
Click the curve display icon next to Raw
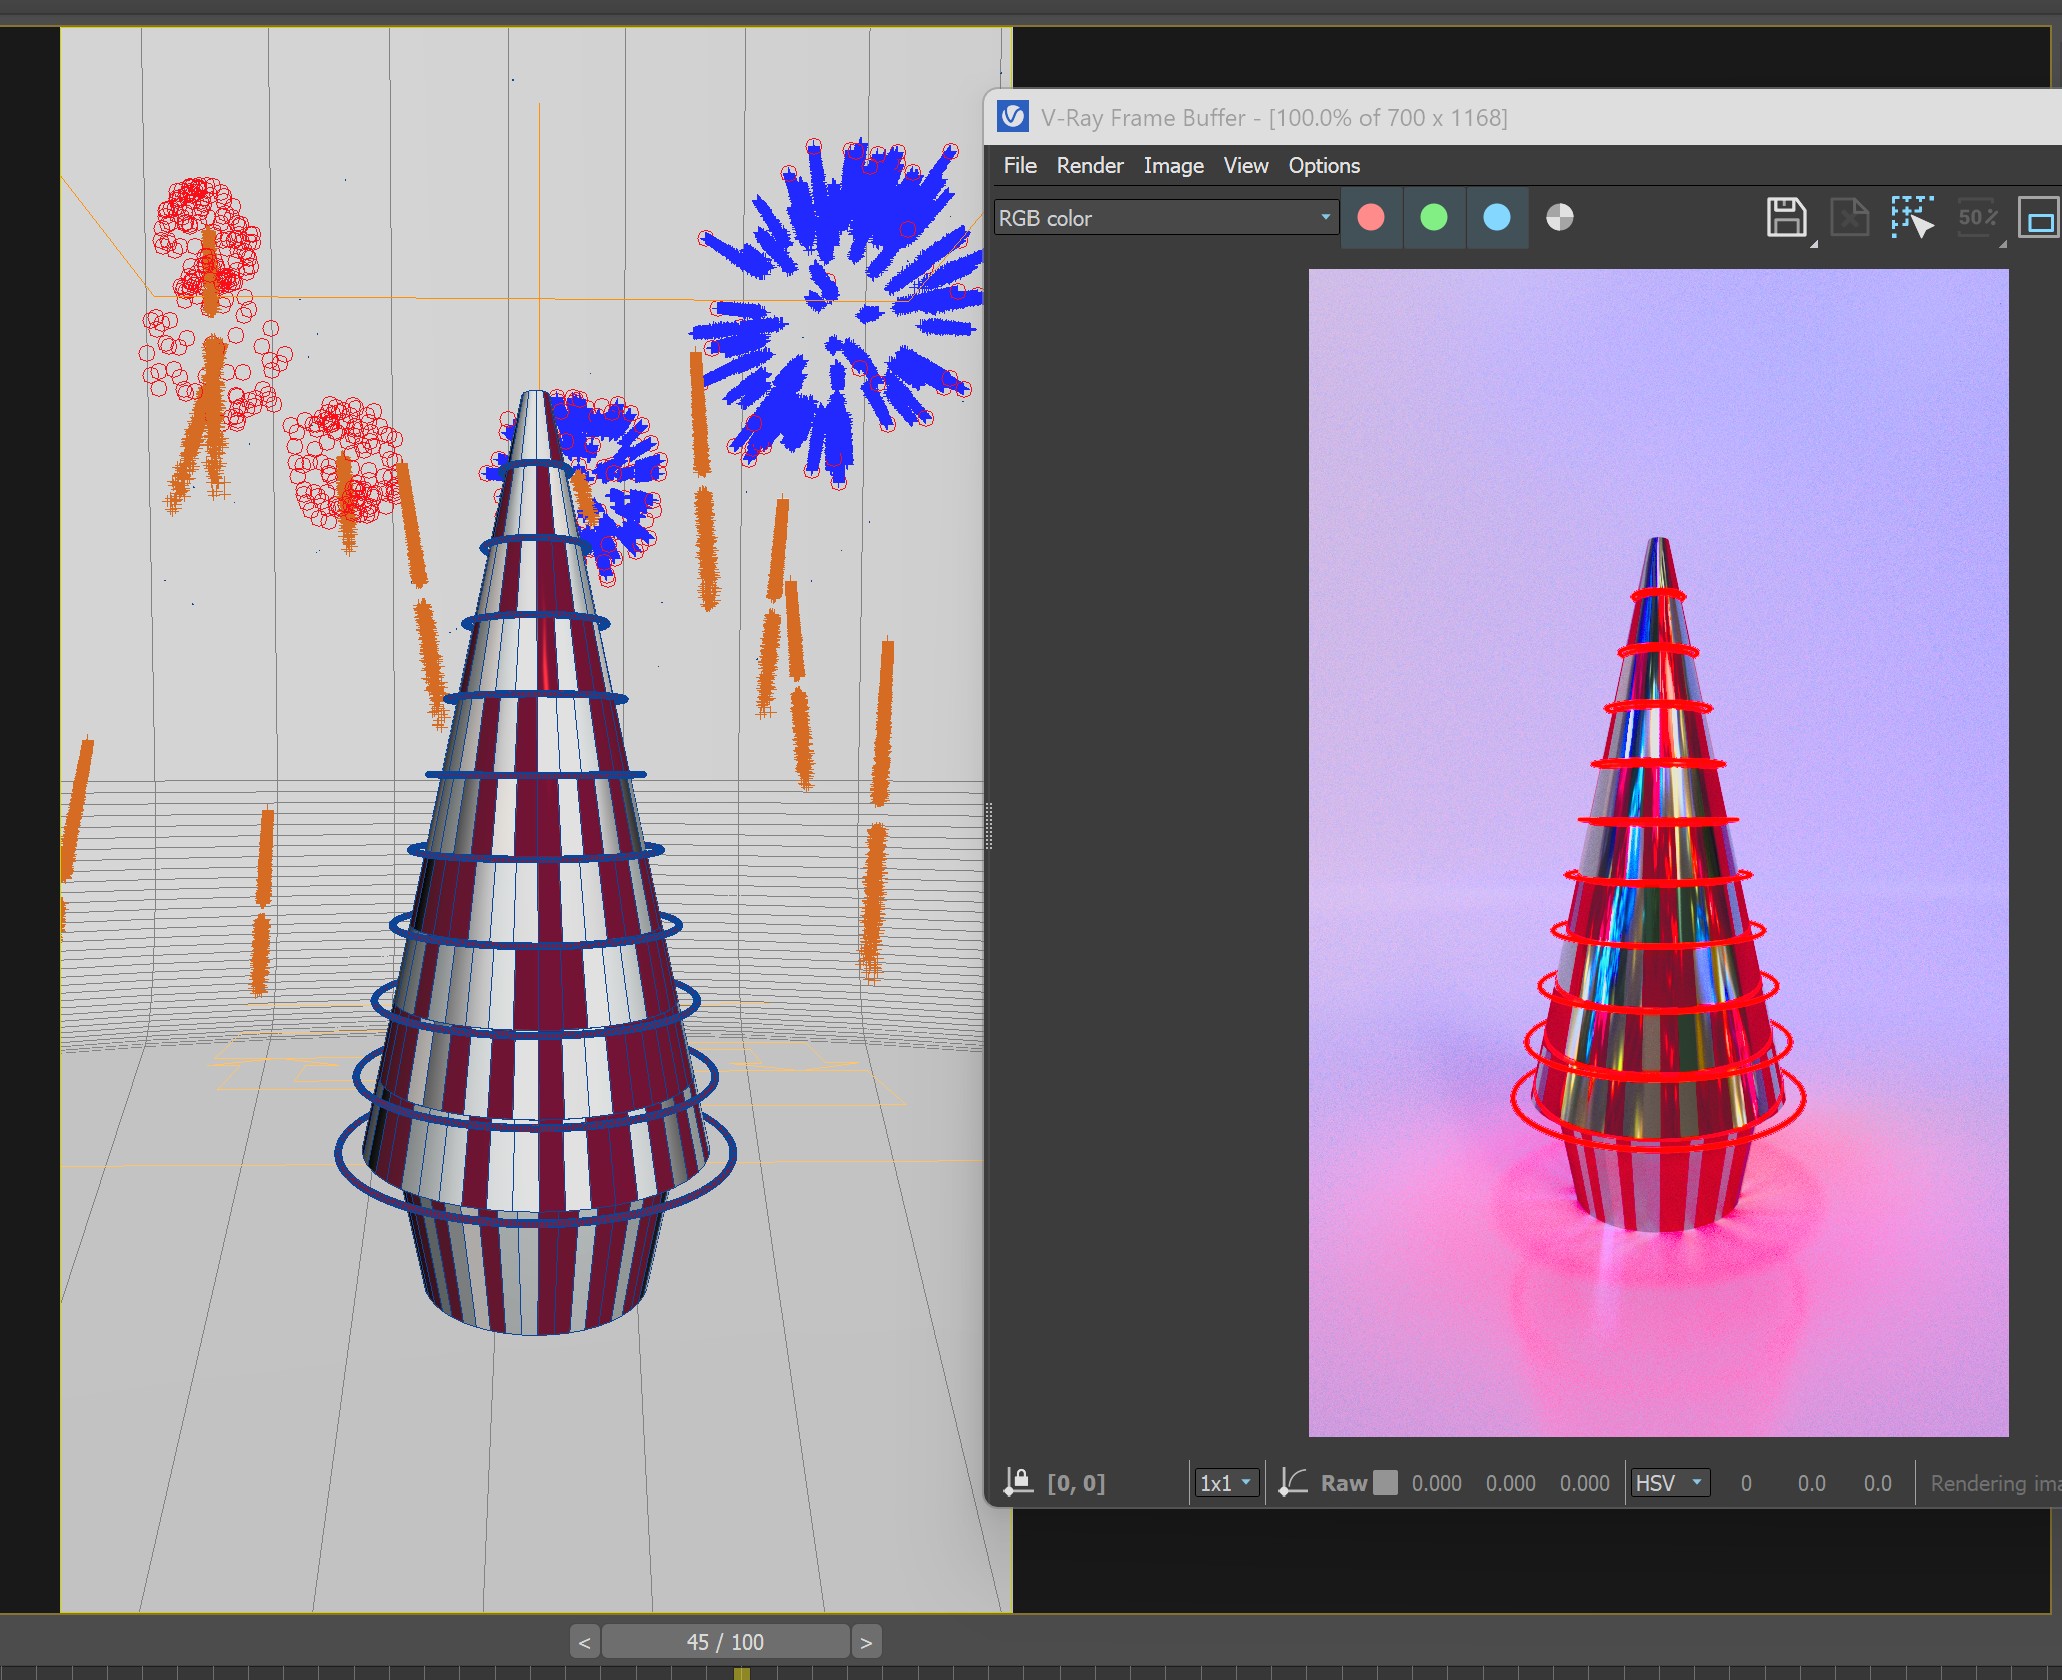pos(1293,1482)
